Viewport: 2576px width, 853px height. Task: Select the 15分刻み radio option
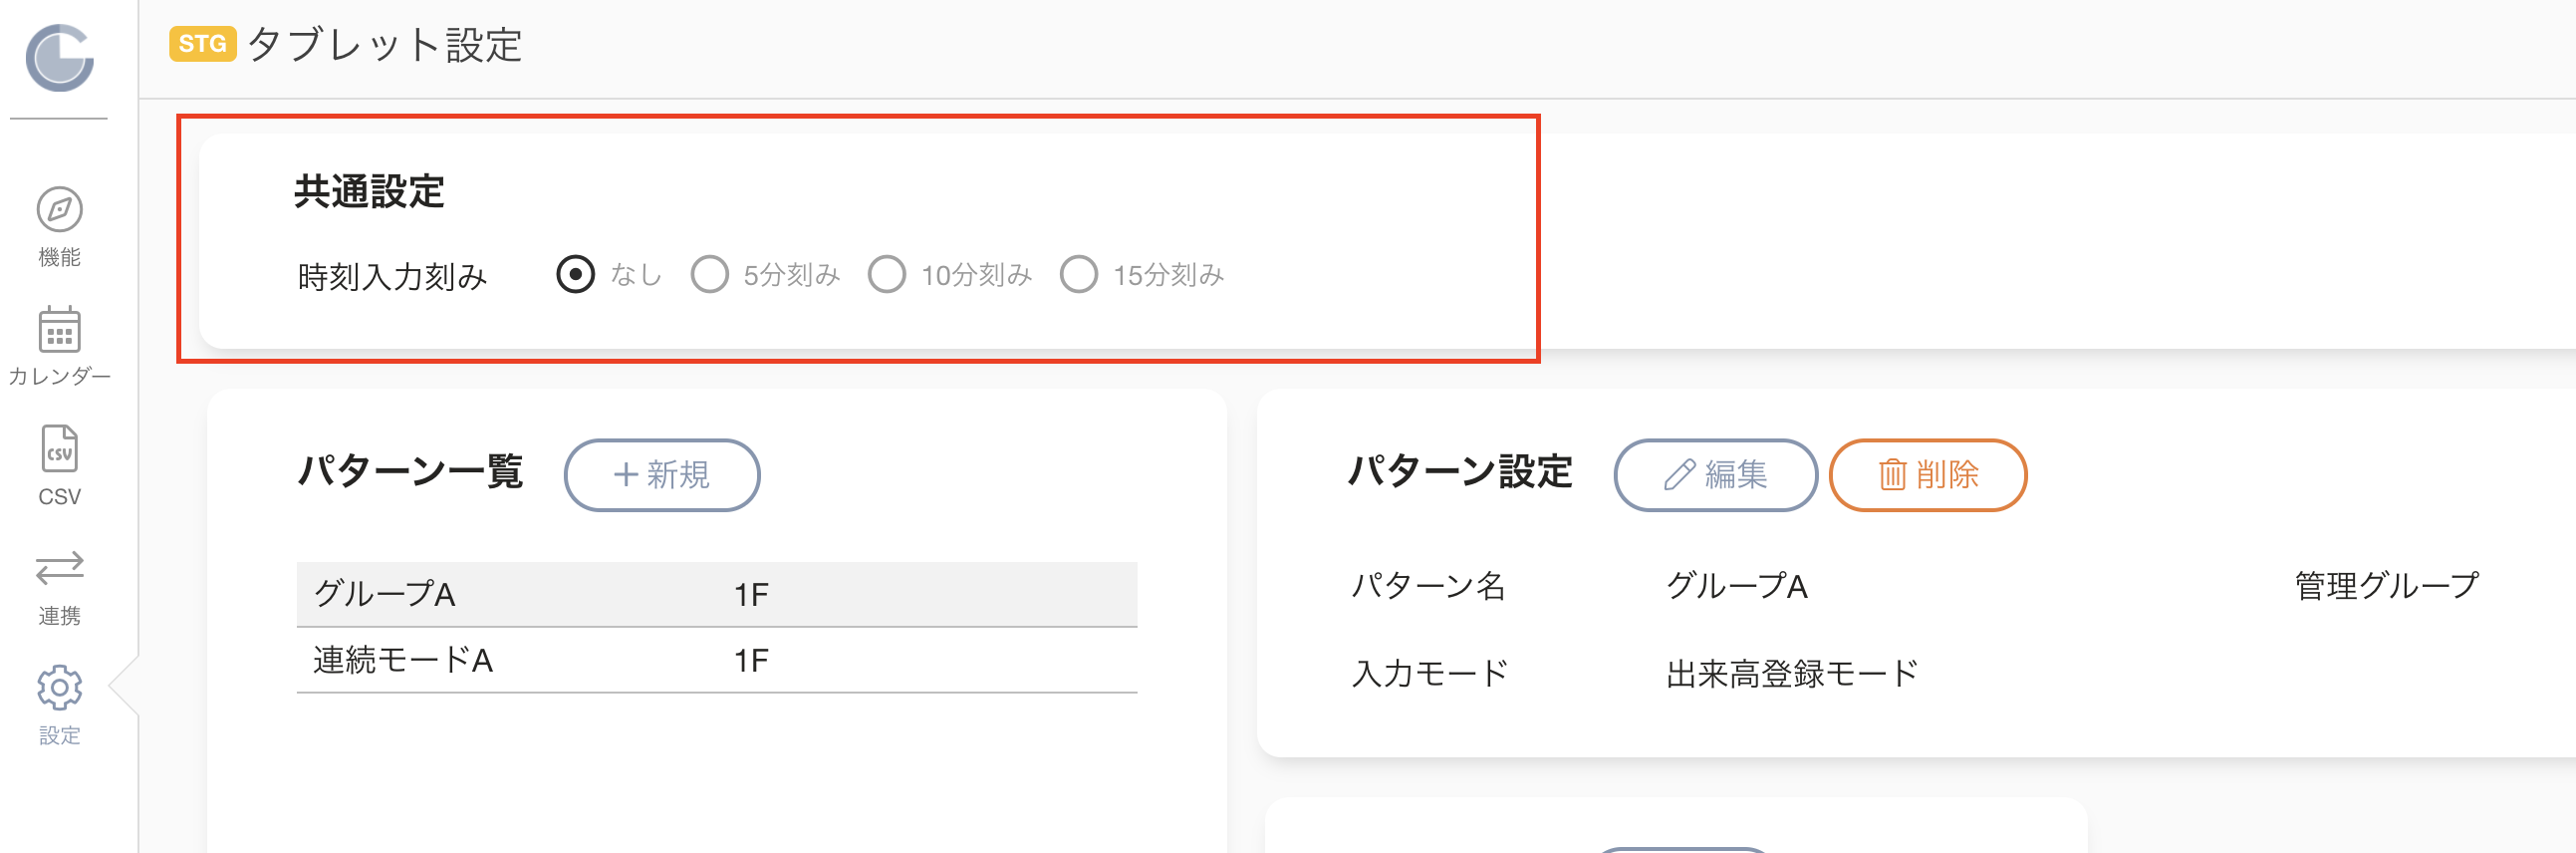(x=1078, y=274)
